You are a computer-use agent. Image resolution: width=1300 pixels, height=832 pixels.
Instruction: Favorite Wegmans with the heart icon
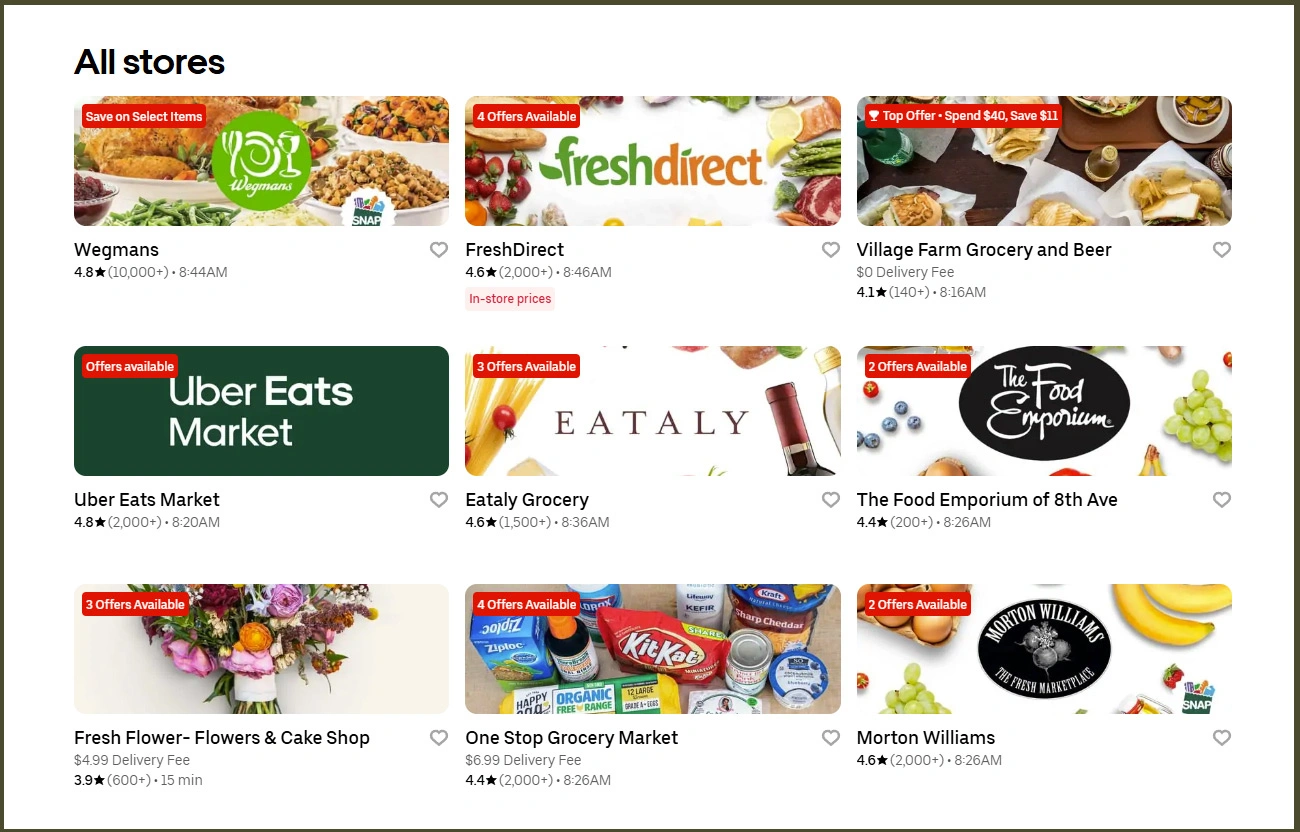click(x=439, y=250)
